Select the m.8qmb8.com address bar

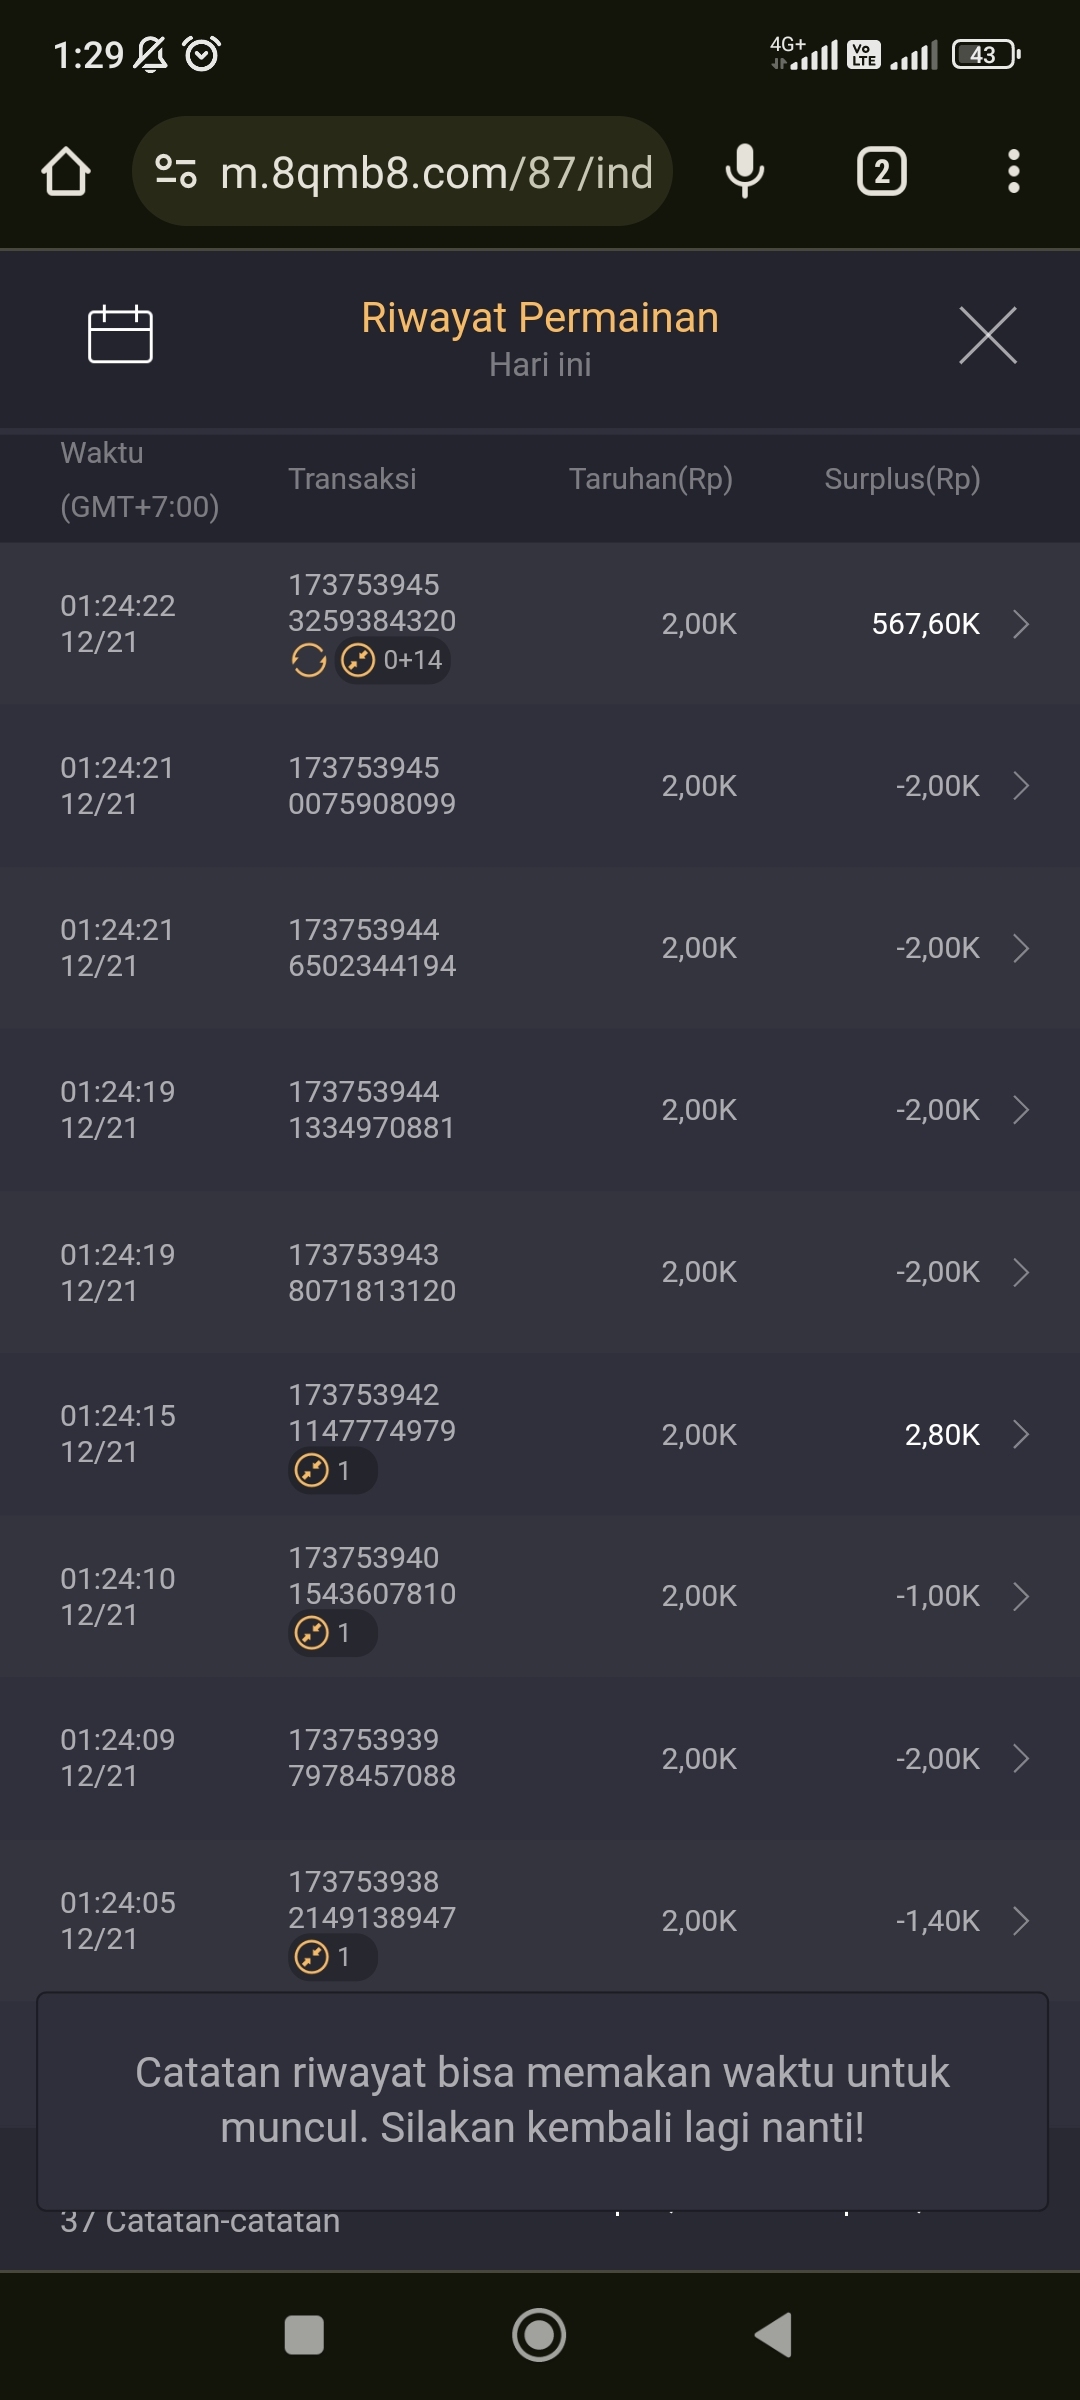pos(436,172)
